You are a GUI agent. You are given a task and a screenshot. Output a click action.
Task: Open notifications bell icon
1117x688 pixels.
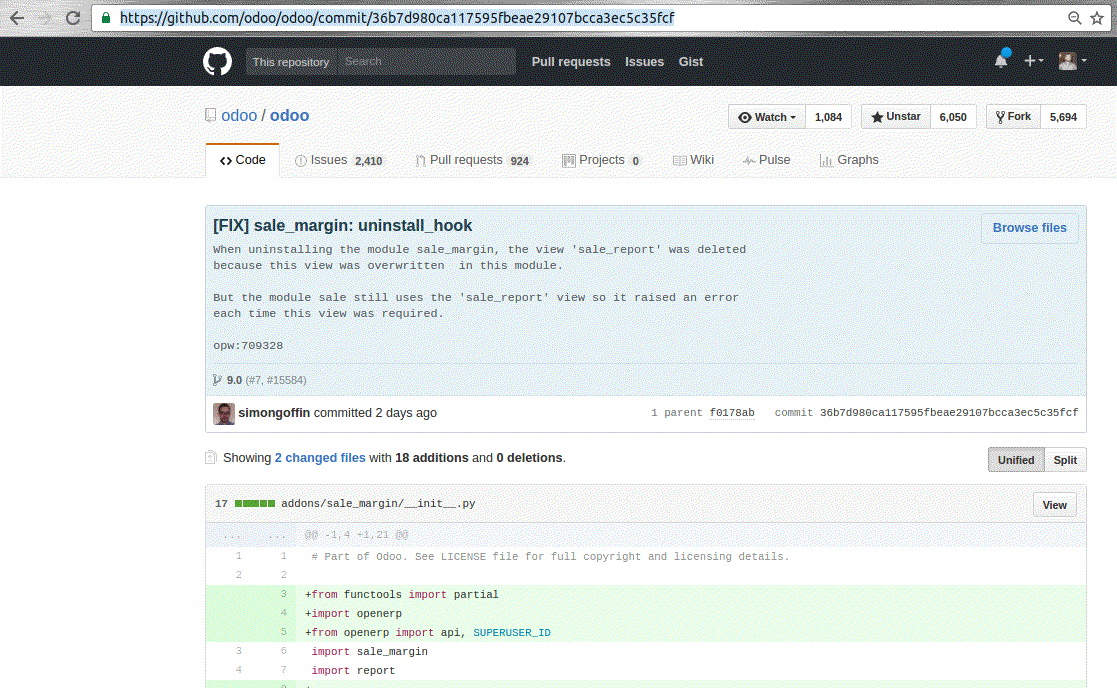pyautogui.click(x=1002, y=61)
